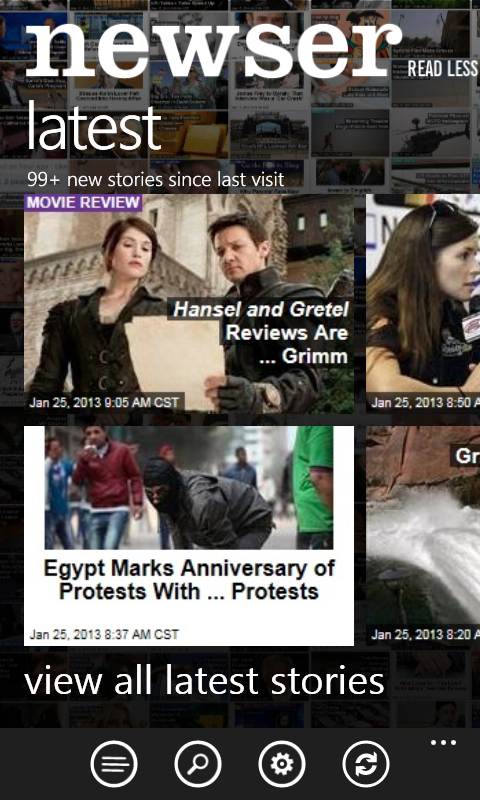
Task: Tap Jan 25, 2013 8:37 AM CST timestamp
Action: tap(104, 634)
